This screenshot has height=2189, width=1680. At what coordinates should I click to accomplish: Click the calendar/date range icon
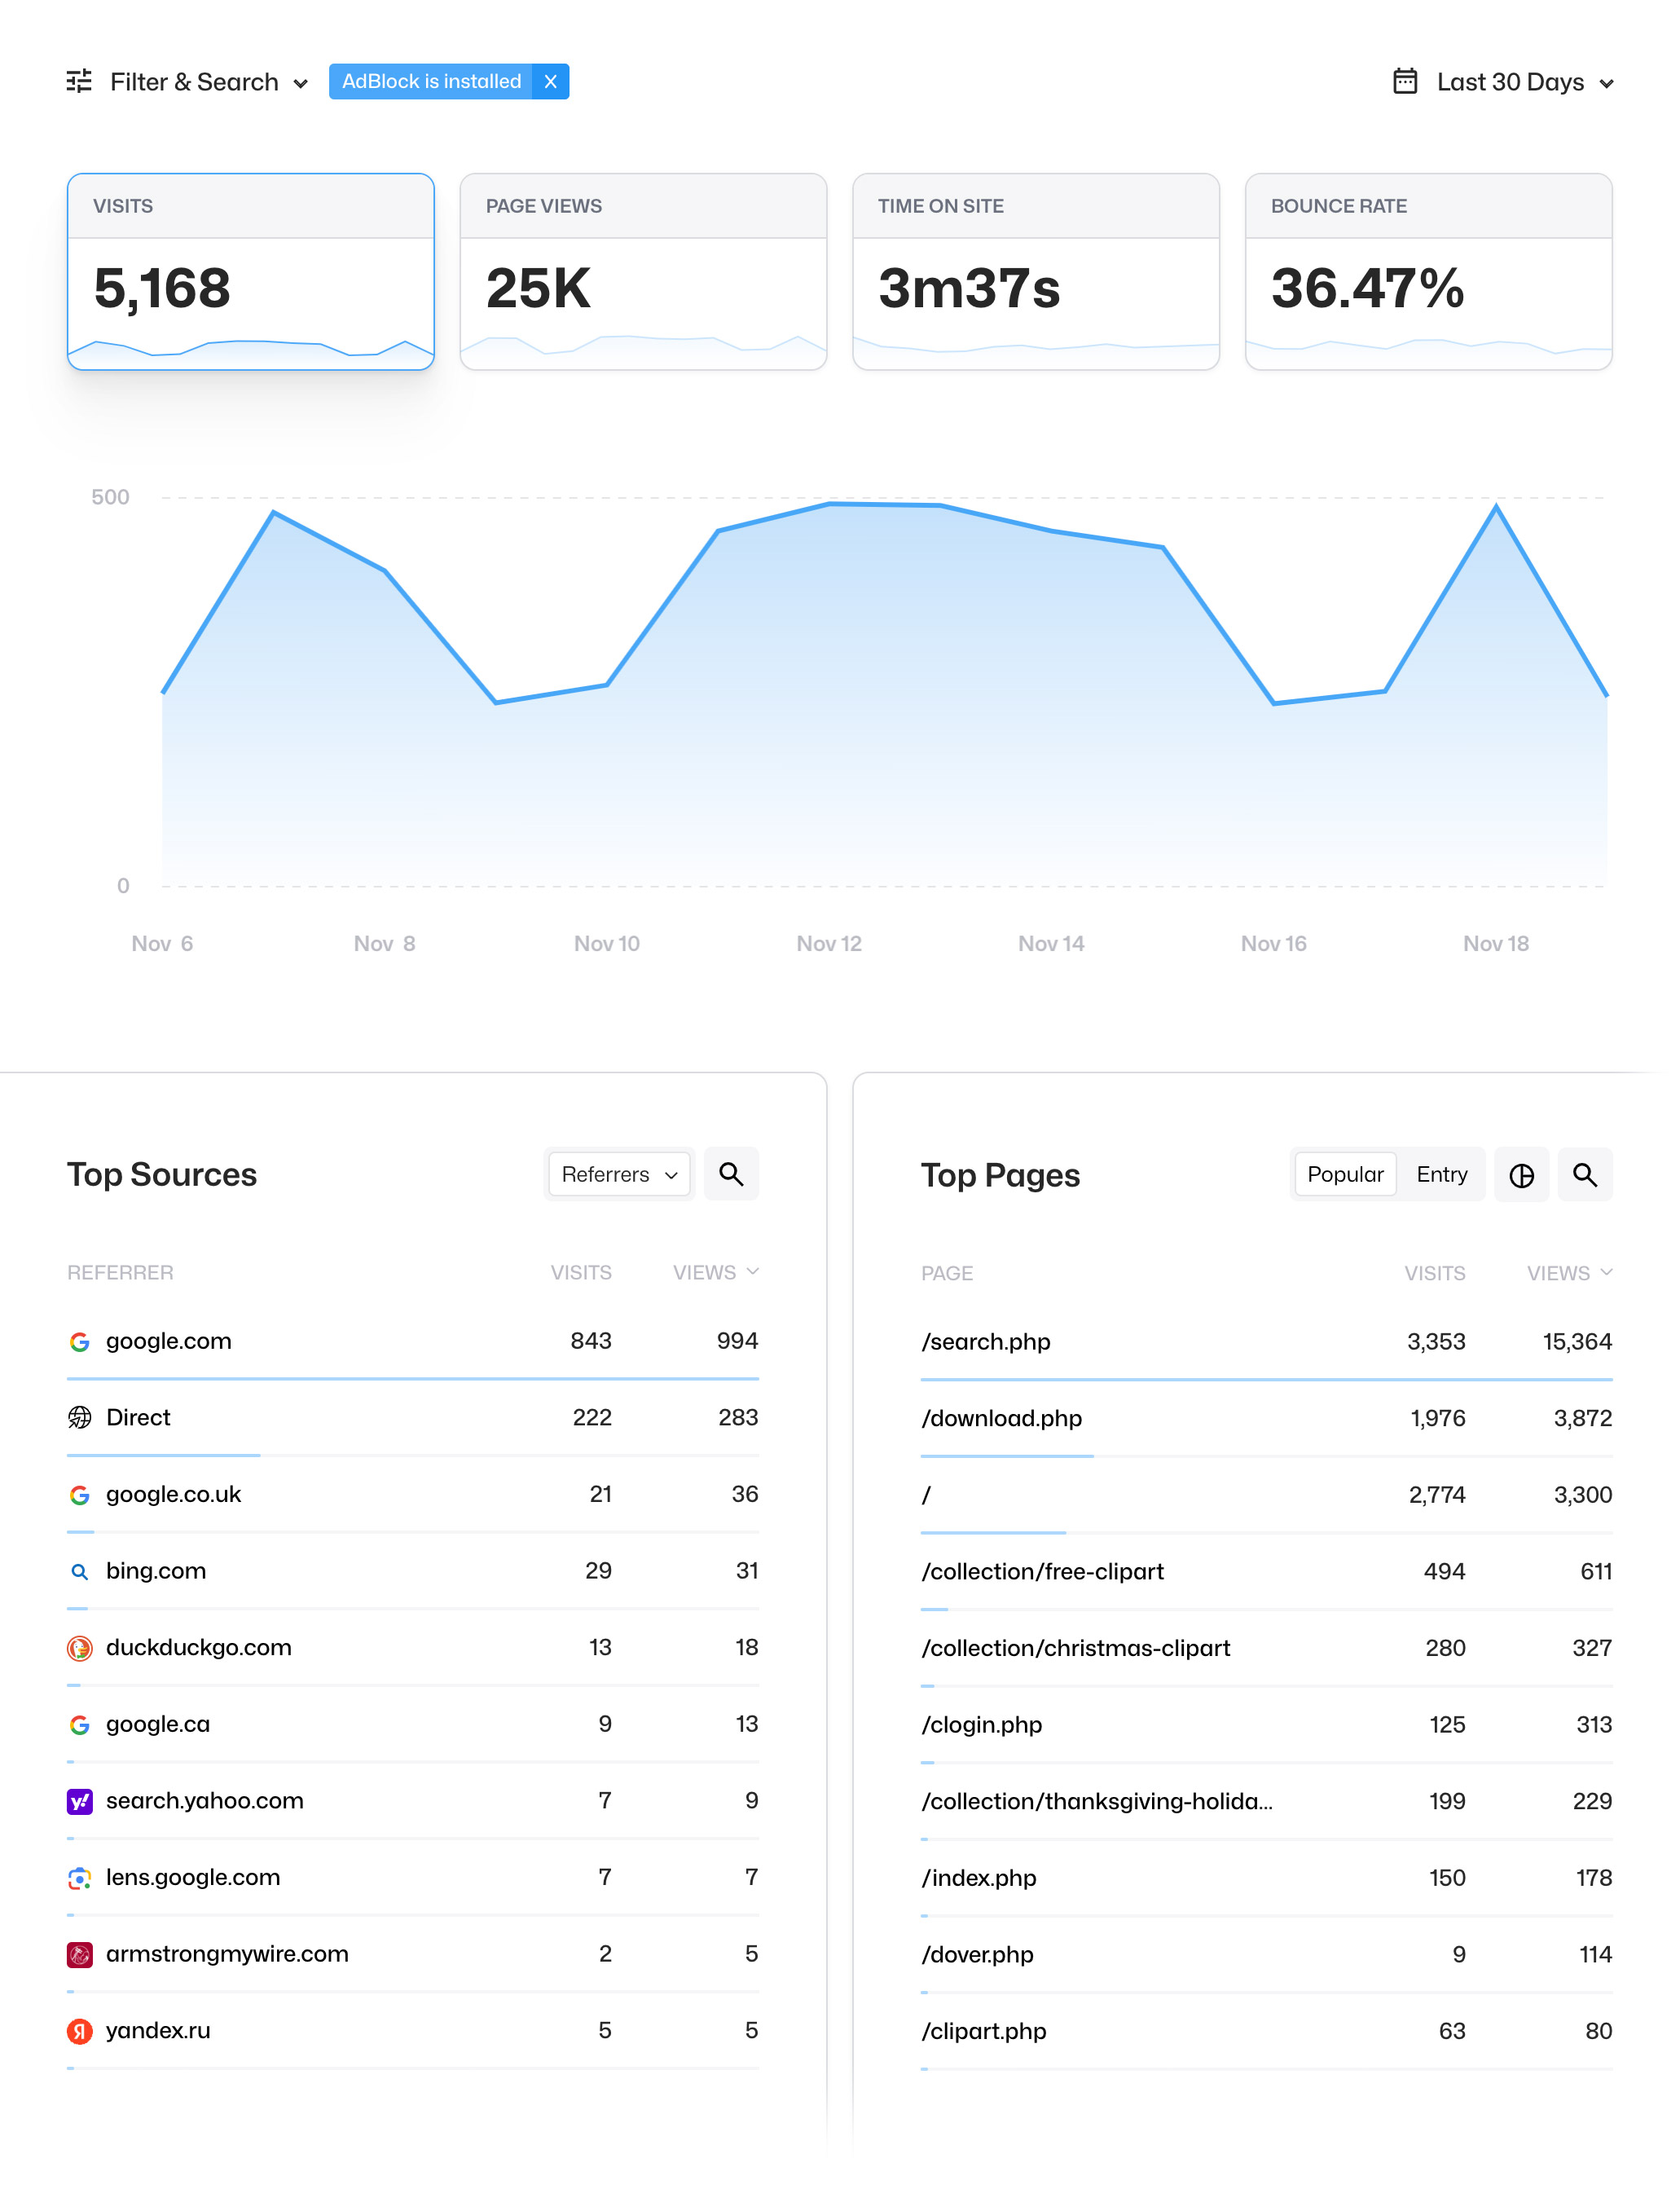coord(1406,81)
